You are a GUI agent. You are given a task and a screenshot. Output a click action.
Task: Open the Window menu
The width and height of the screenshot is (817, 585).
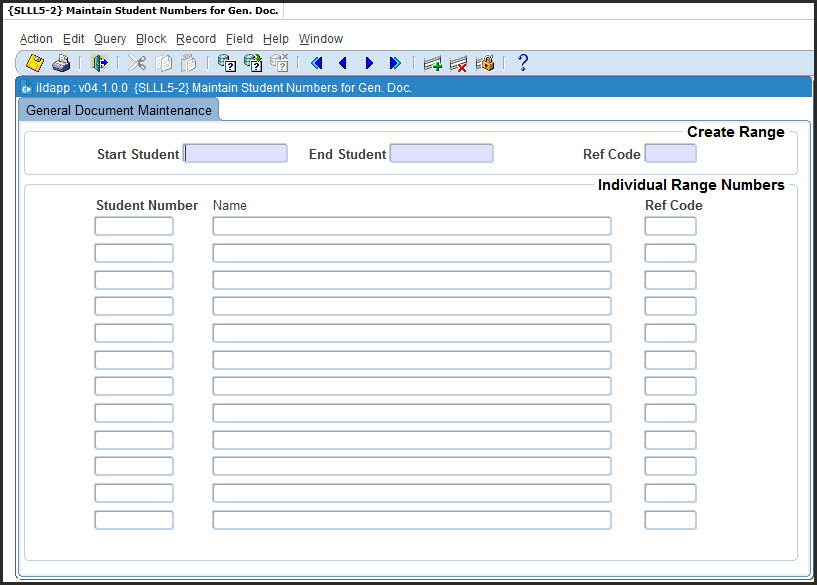321,39
